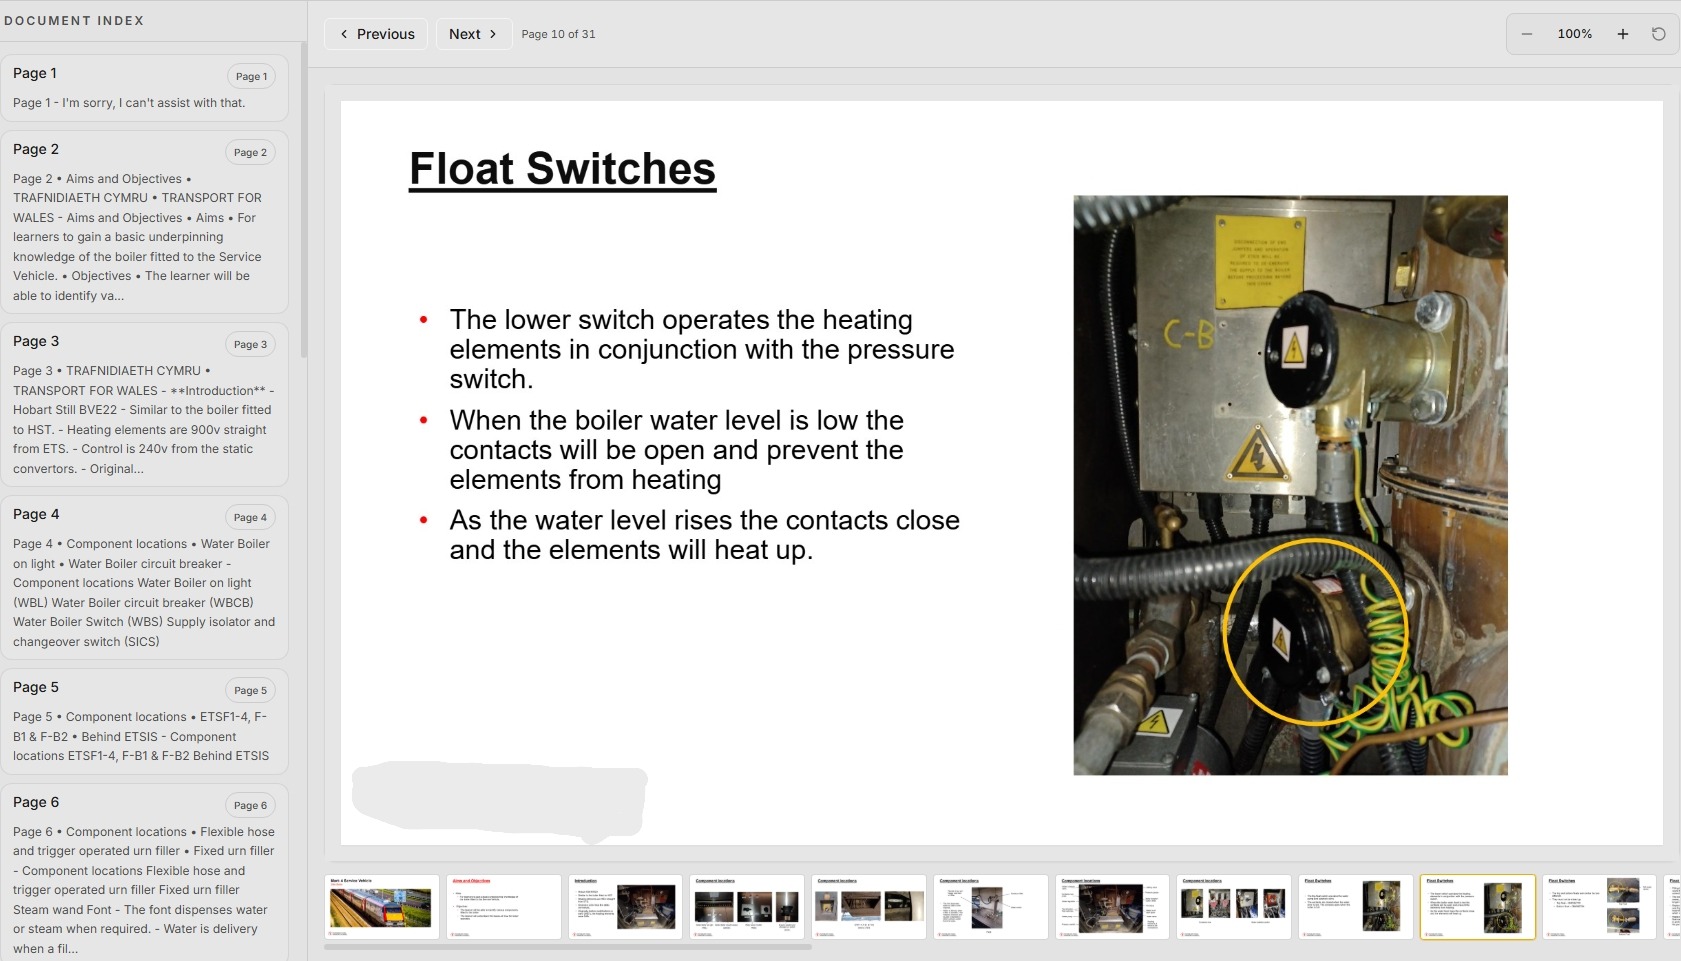1681x961 pixels.
Task: Select the fifth thumbnail in the strip
Action: click(870, 907)
